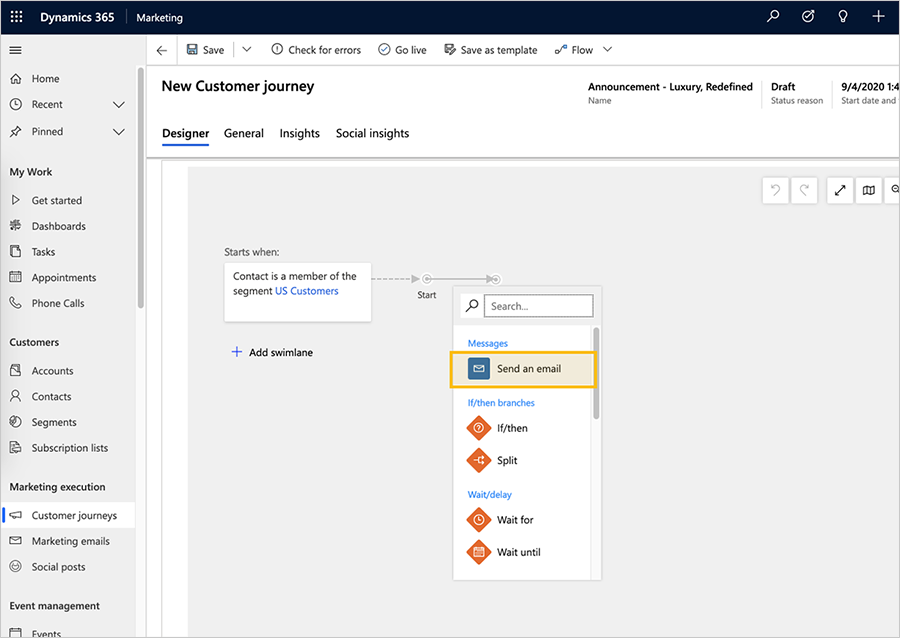
Task: Collapse the hamburger navigation menu
Action: [x=15, y=50]
